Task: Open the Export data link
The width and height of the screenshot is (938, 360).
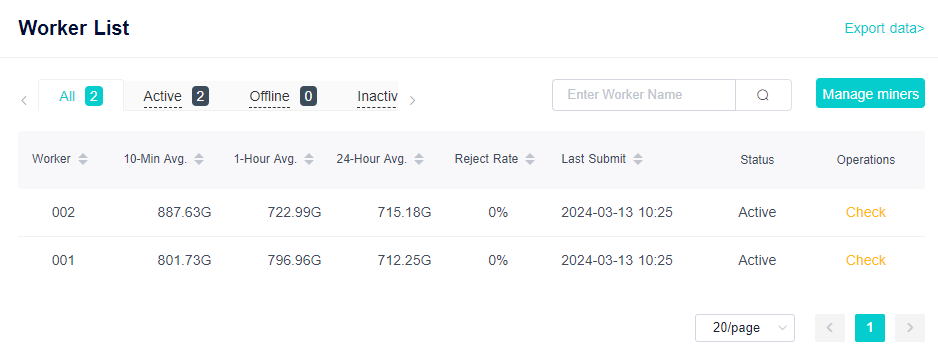Action: pos(884,28)
